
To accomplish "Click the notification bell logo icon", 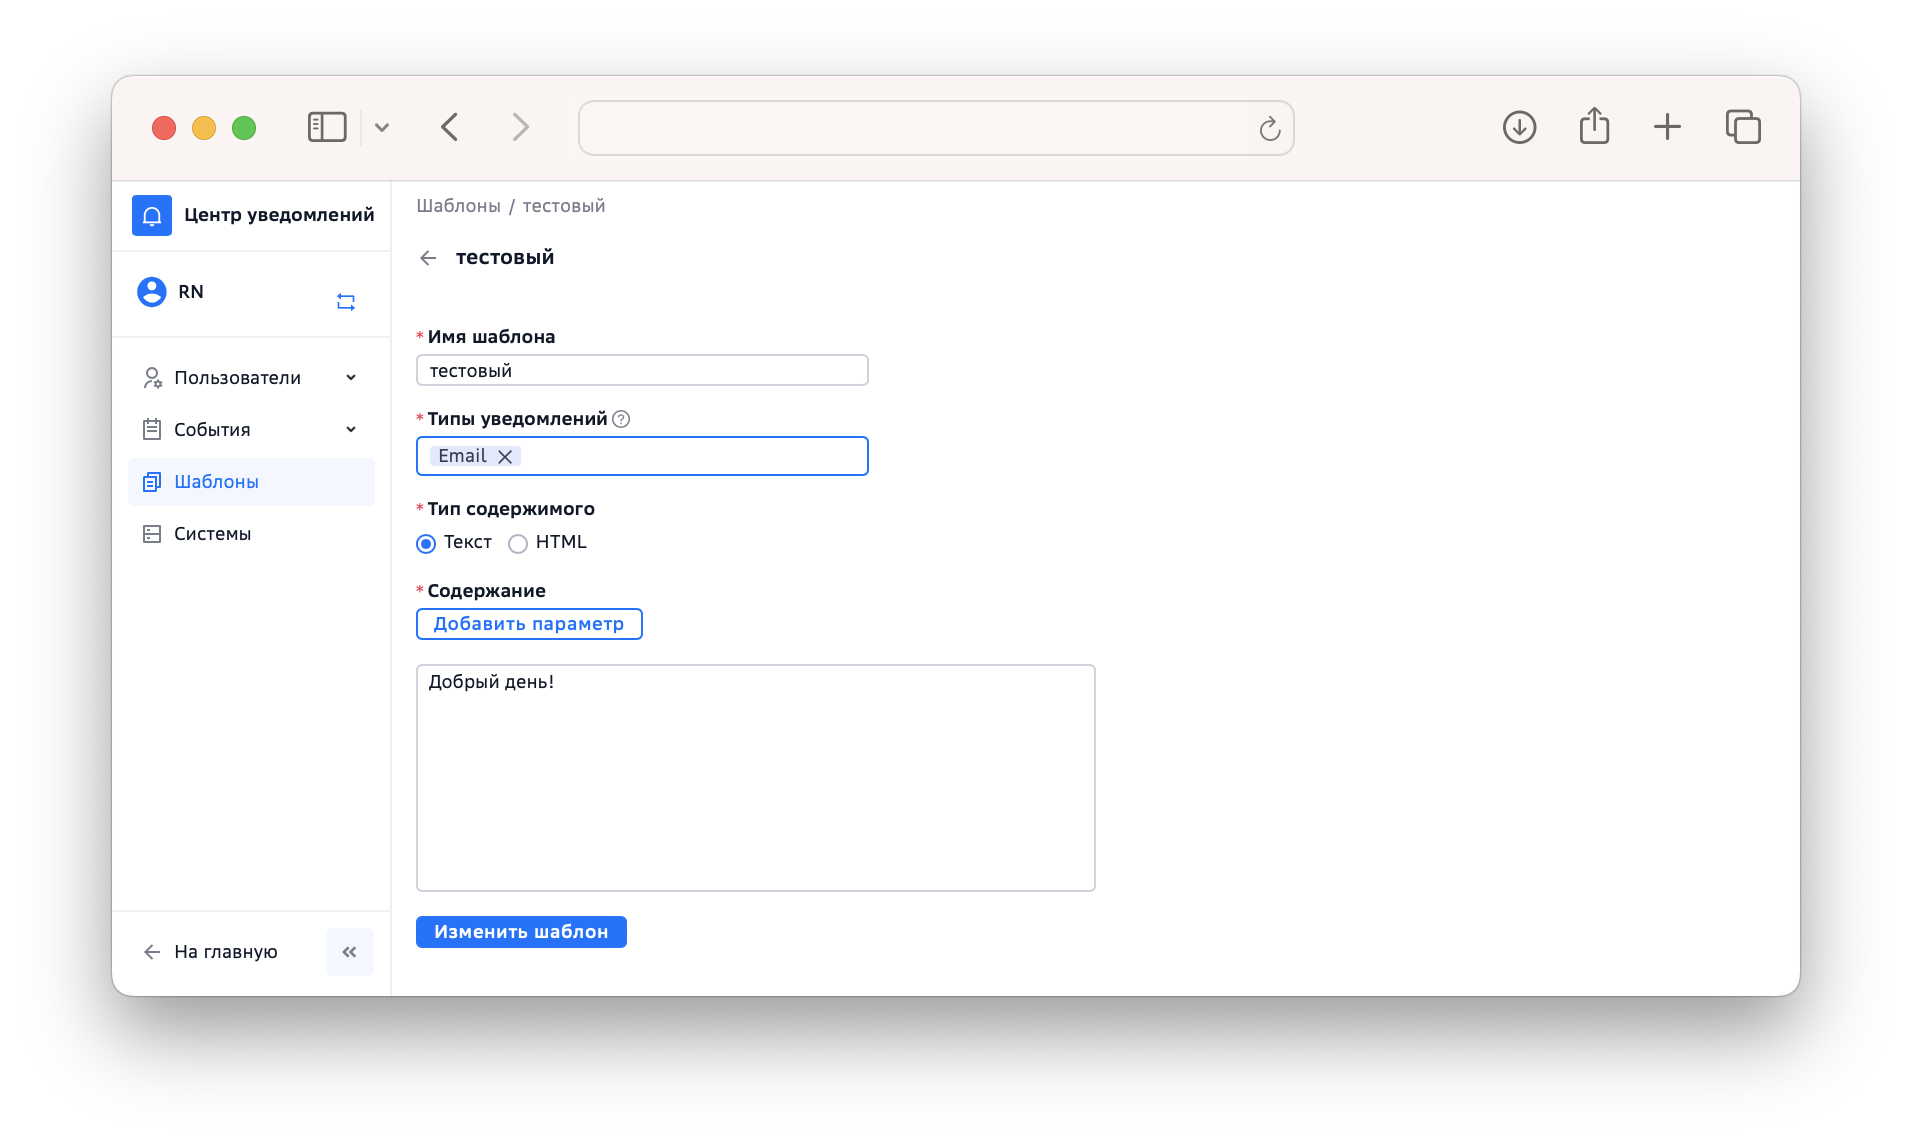I will [x=152, y=215].
